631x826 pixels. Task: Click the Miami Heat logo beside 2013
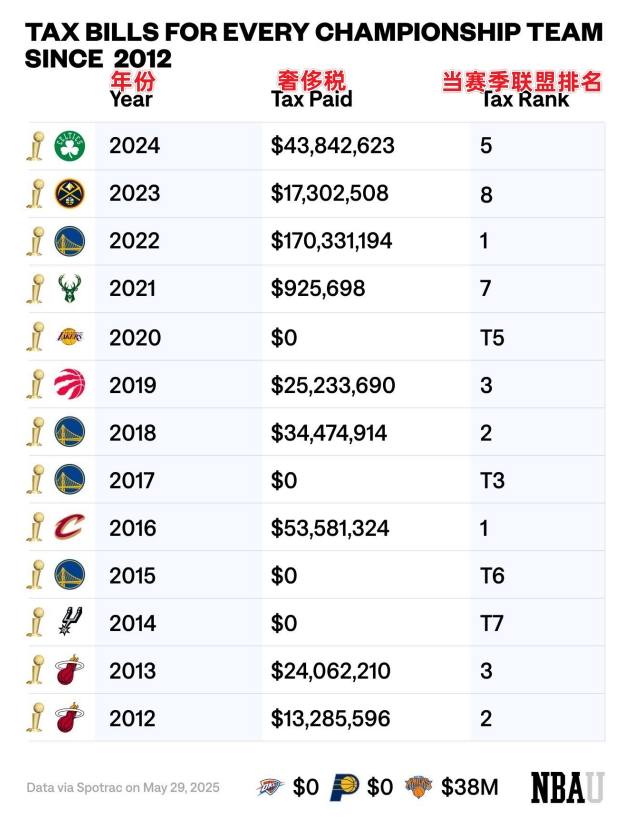[x=70, y=670]
